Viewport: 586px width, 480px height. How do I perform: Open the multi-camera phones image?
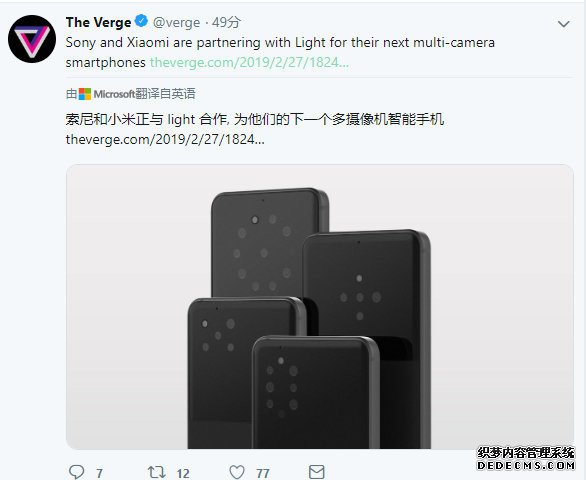tap(320, 306)
